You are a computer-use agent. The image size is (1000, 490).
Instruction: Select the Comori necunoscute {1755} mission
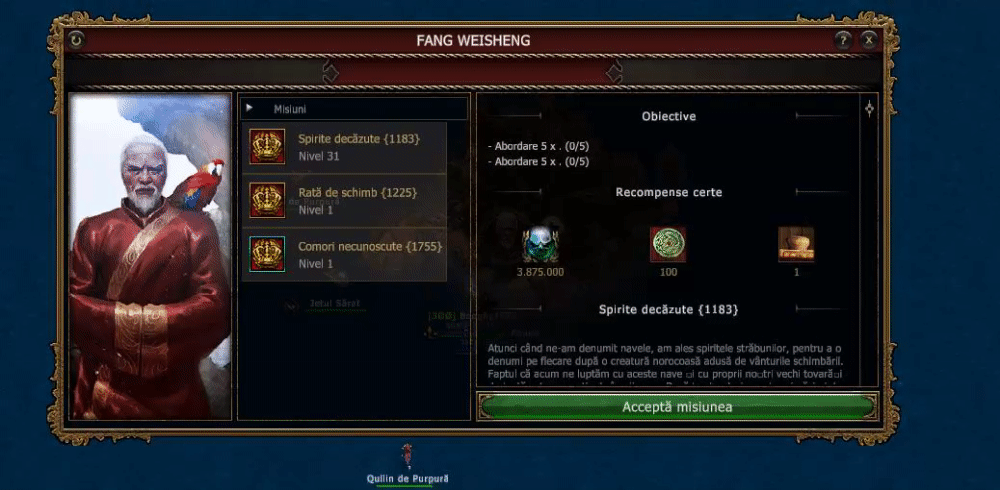coord(344,254)
